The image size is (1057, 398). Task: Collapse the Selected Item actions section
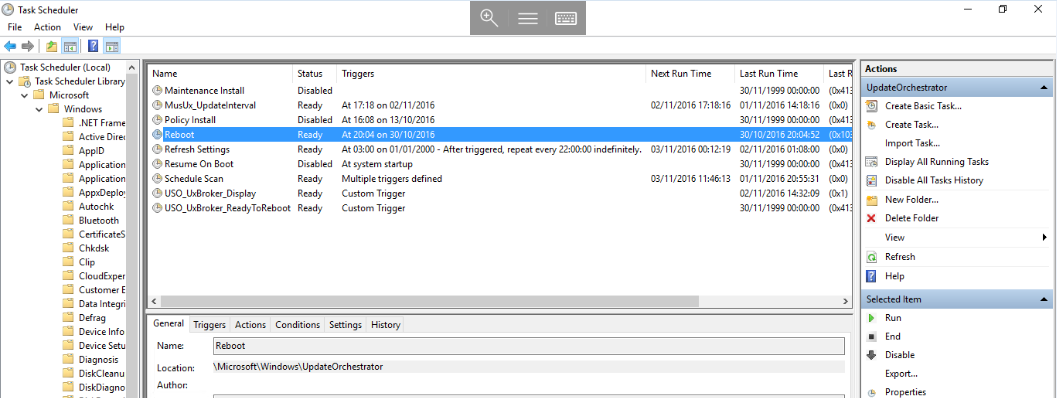coord(1044,299)
